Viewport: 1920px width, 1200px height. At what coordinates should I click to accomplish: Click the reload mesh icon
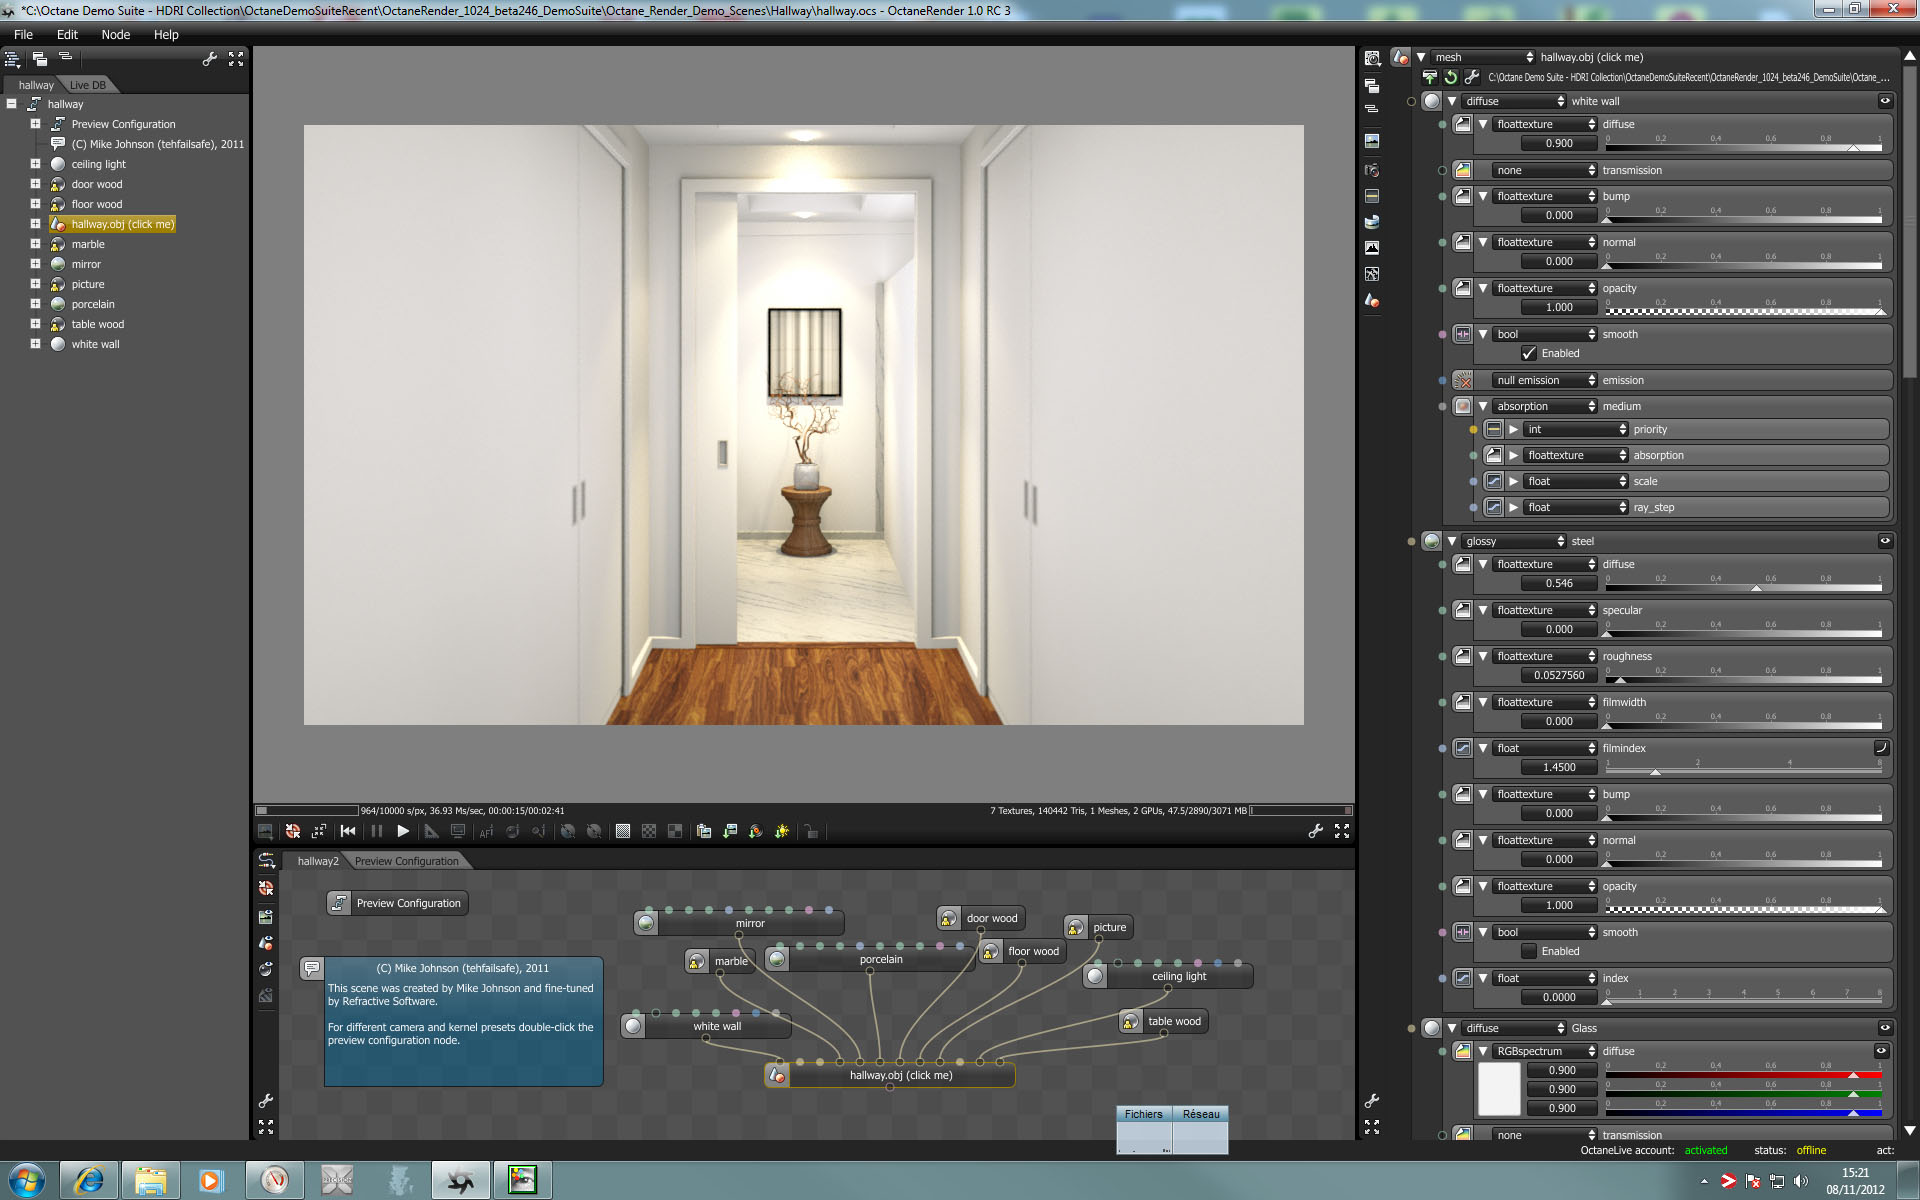click(x=1450, y=77)
